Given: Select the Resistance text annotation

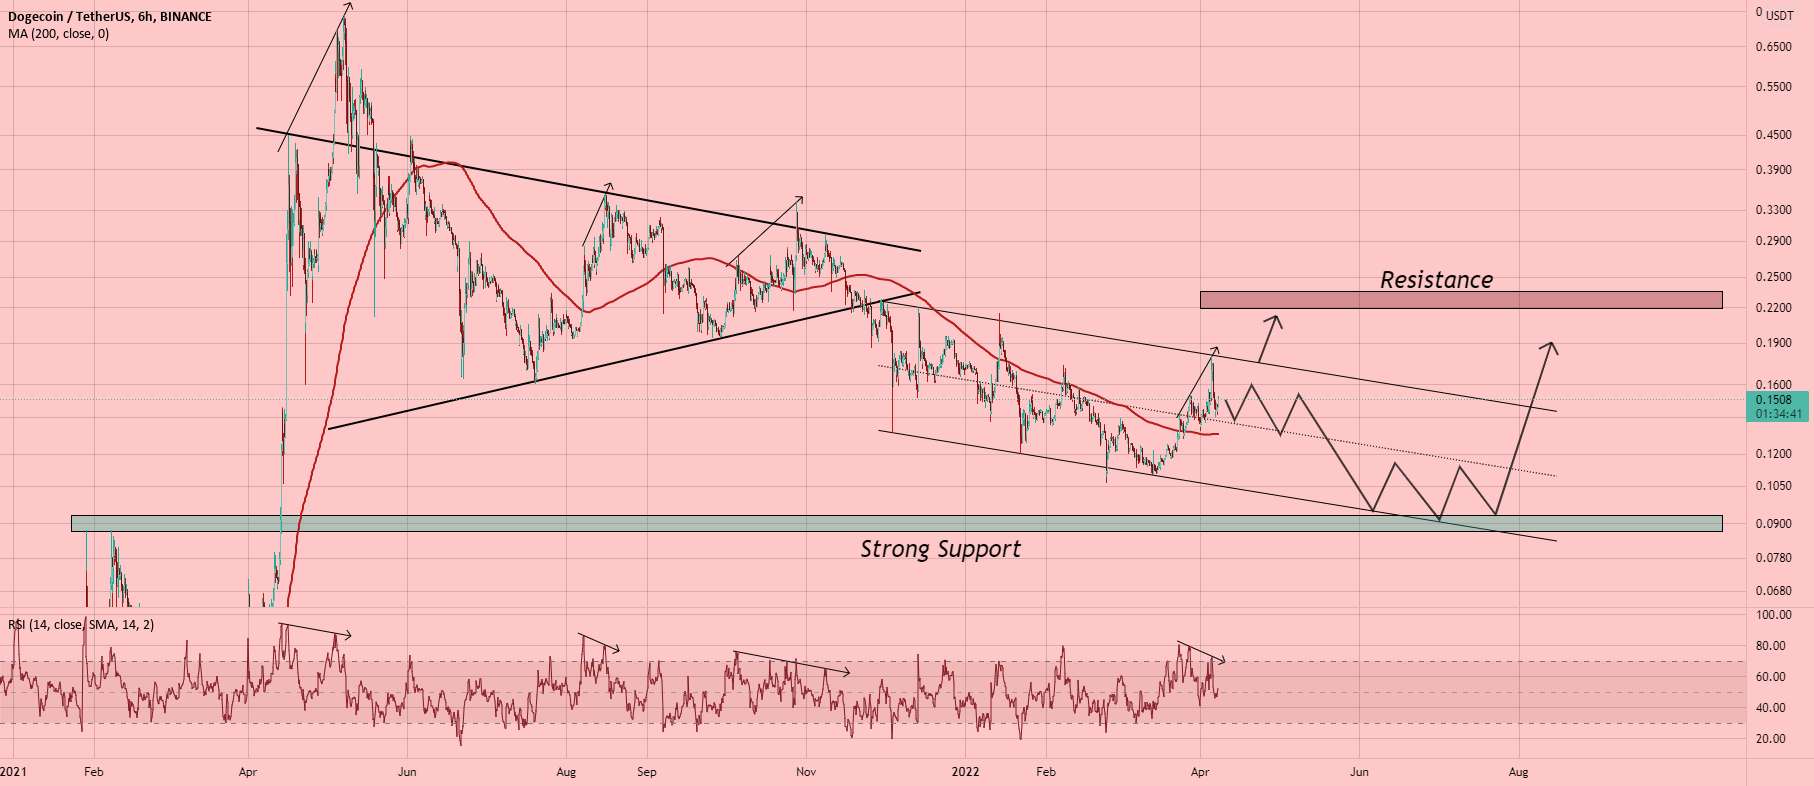Looking at the screenshot, I should pos(1436,280).
